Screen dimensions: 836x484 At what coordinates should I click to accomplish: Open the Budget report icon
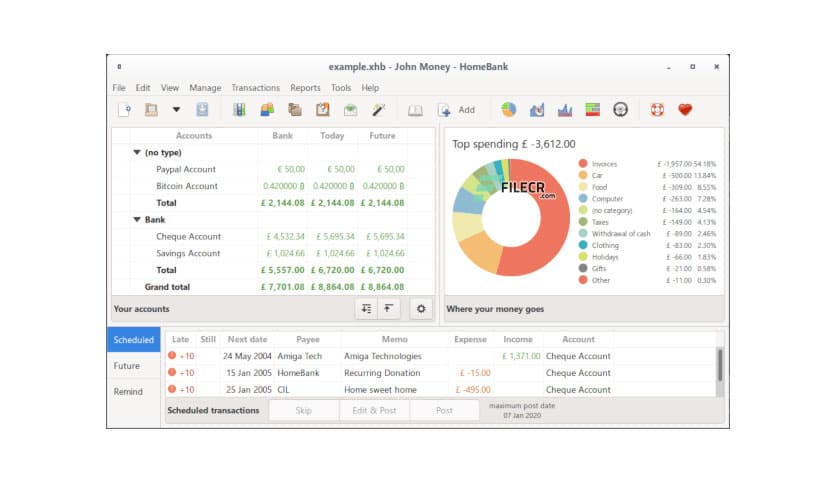pos(592,110)
